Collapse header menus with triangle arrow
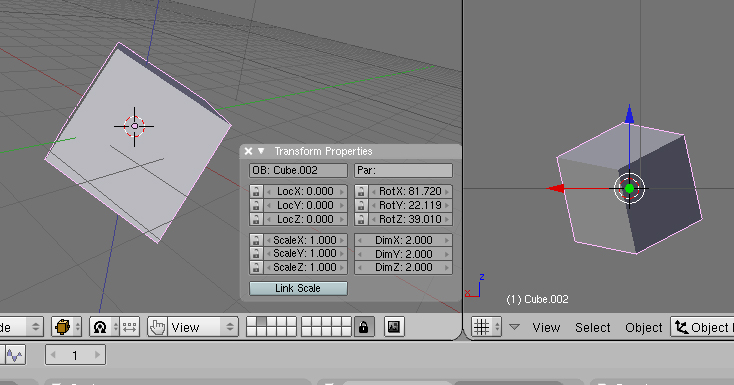This screenshot has width=734, height=385. [514, 327]
